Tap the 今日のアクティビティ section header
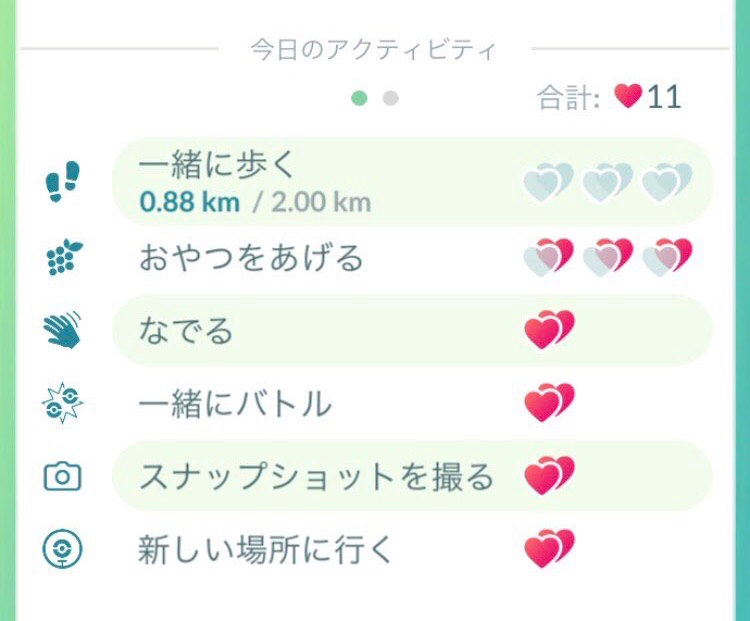This screenshot has height=621, width=750. point(373,50)
